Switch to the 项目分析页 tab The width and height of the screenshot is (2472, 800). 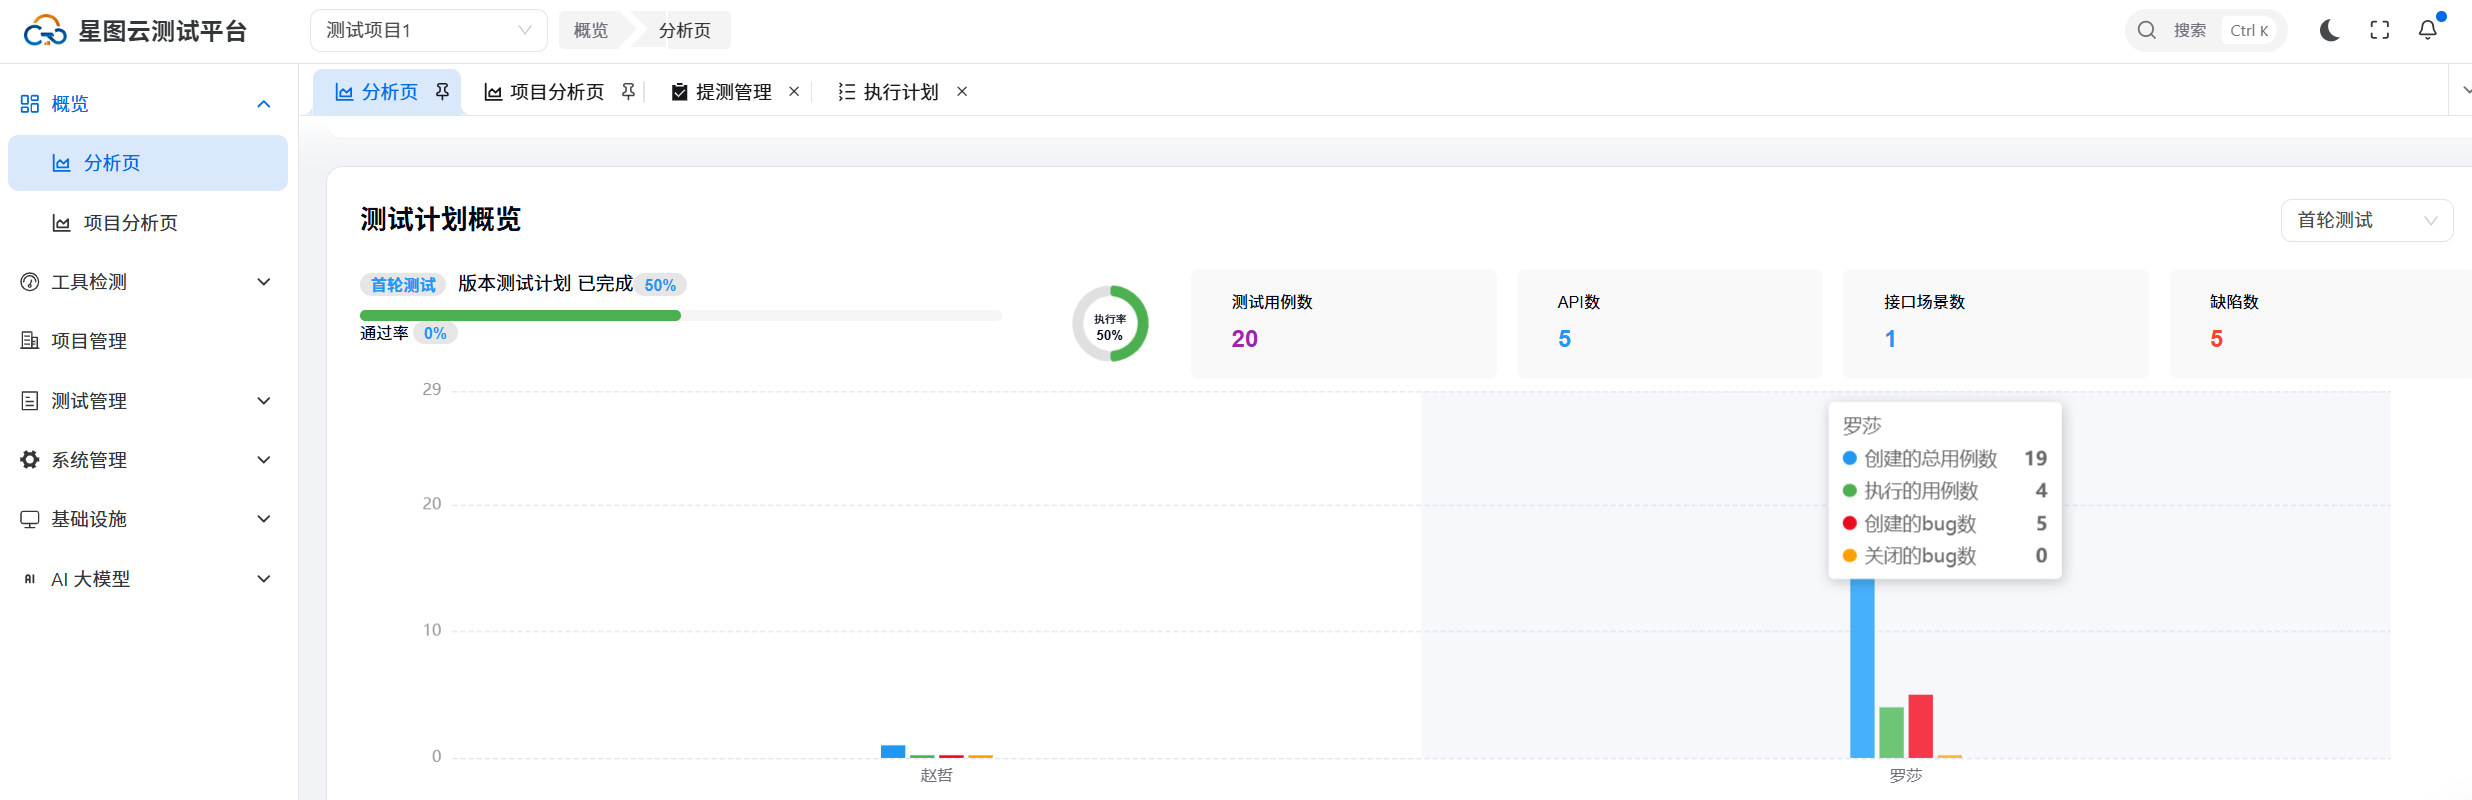[556, 92]
